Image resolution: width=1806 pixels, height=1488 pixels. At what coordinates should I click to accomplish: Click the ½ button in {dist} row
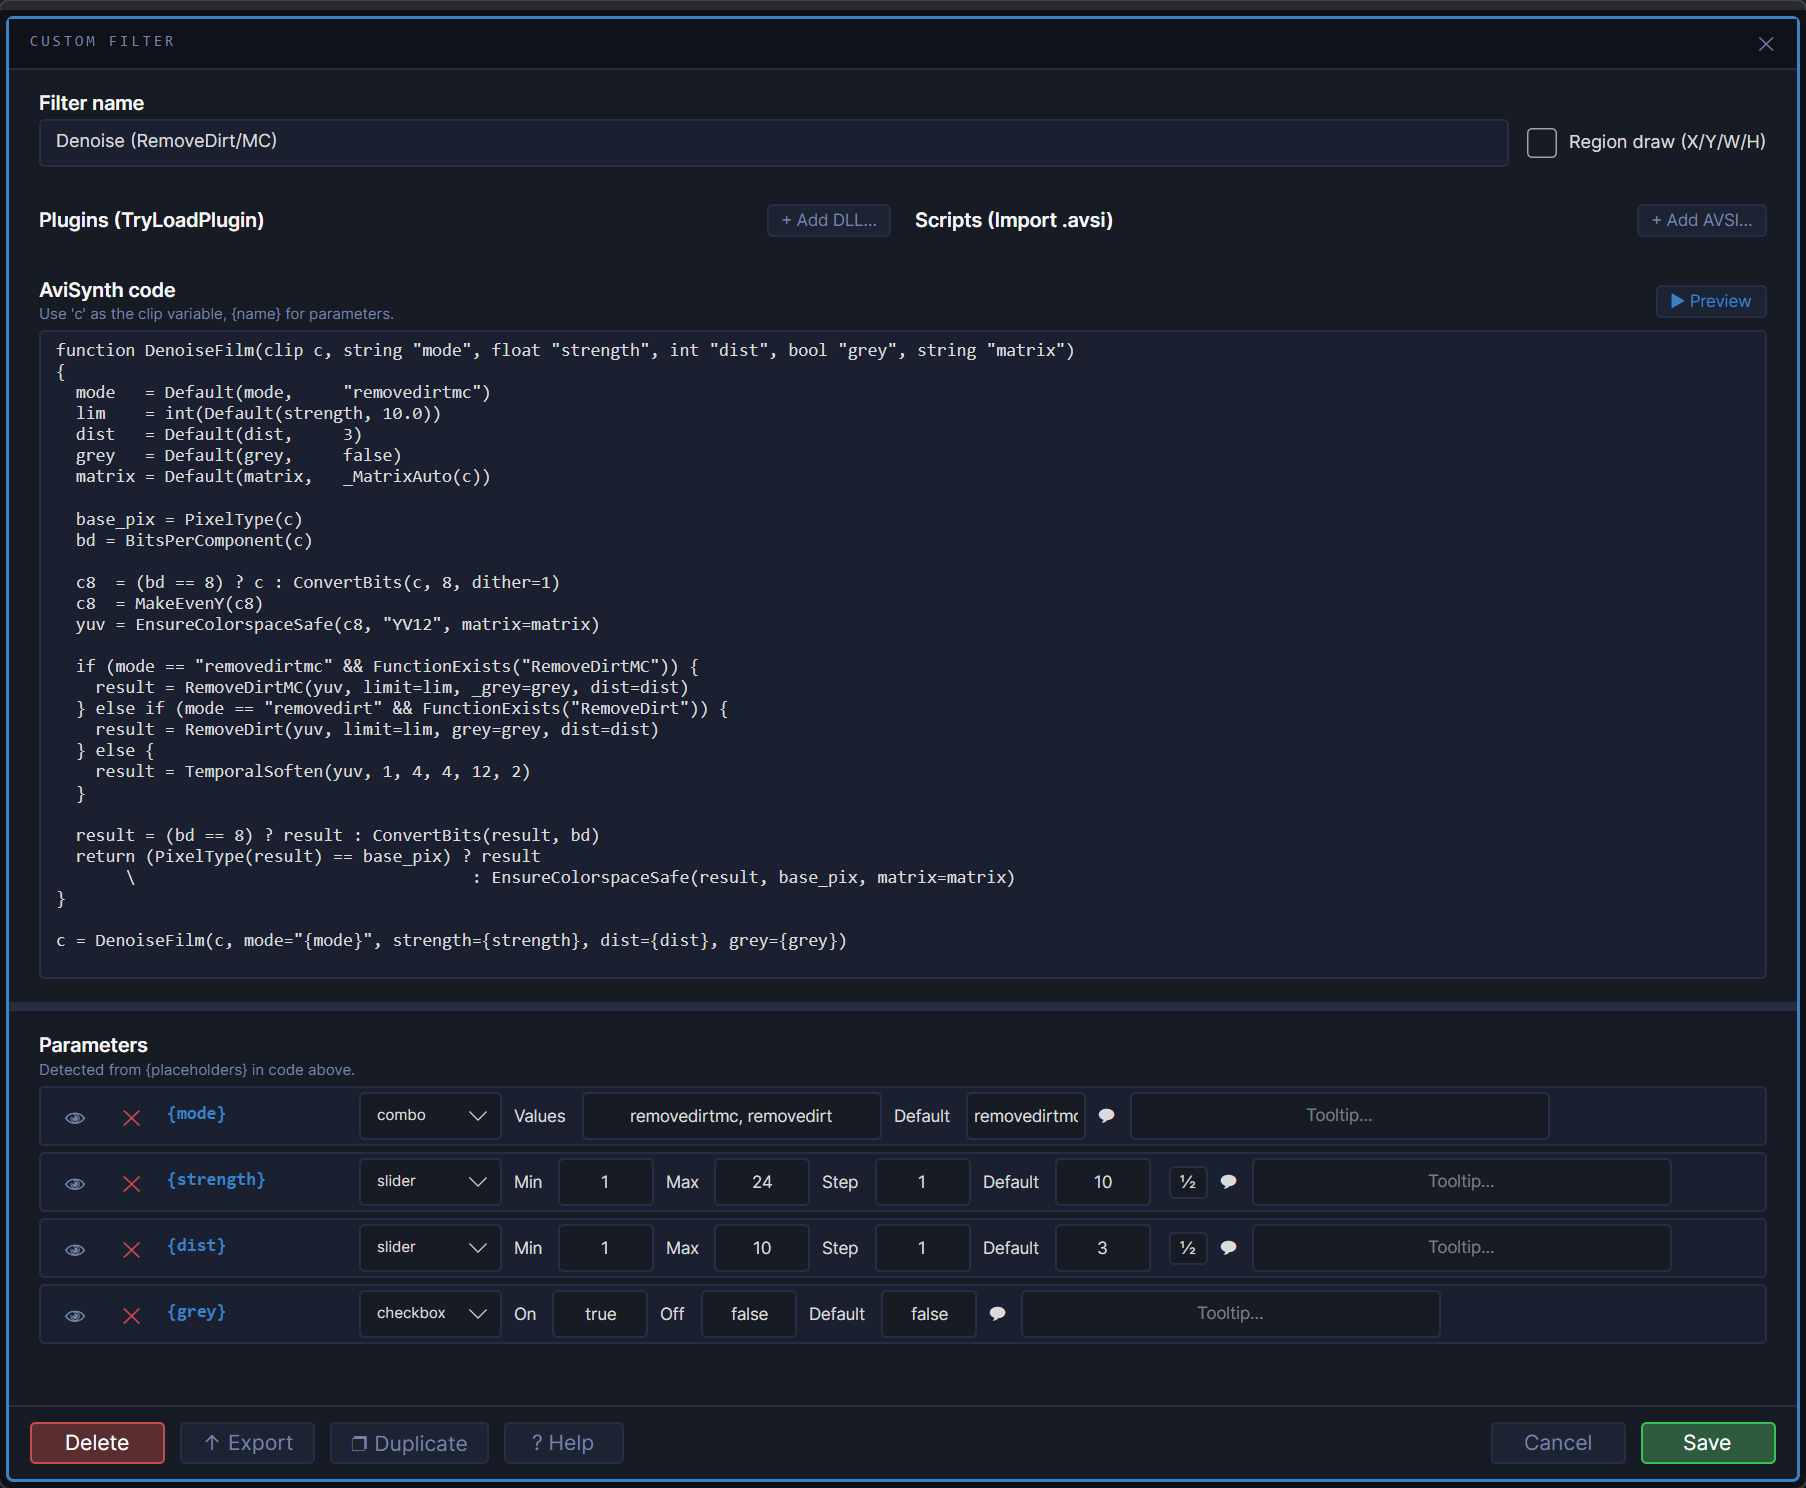pyautogui.click(x=1187, y=1248)
